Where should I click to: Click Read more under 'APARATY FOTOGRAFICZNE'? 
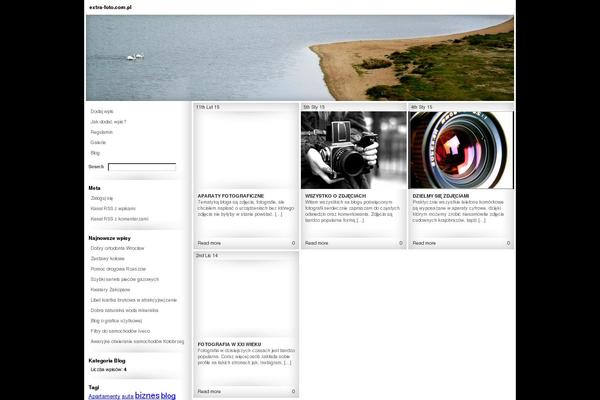coord(209,243)
